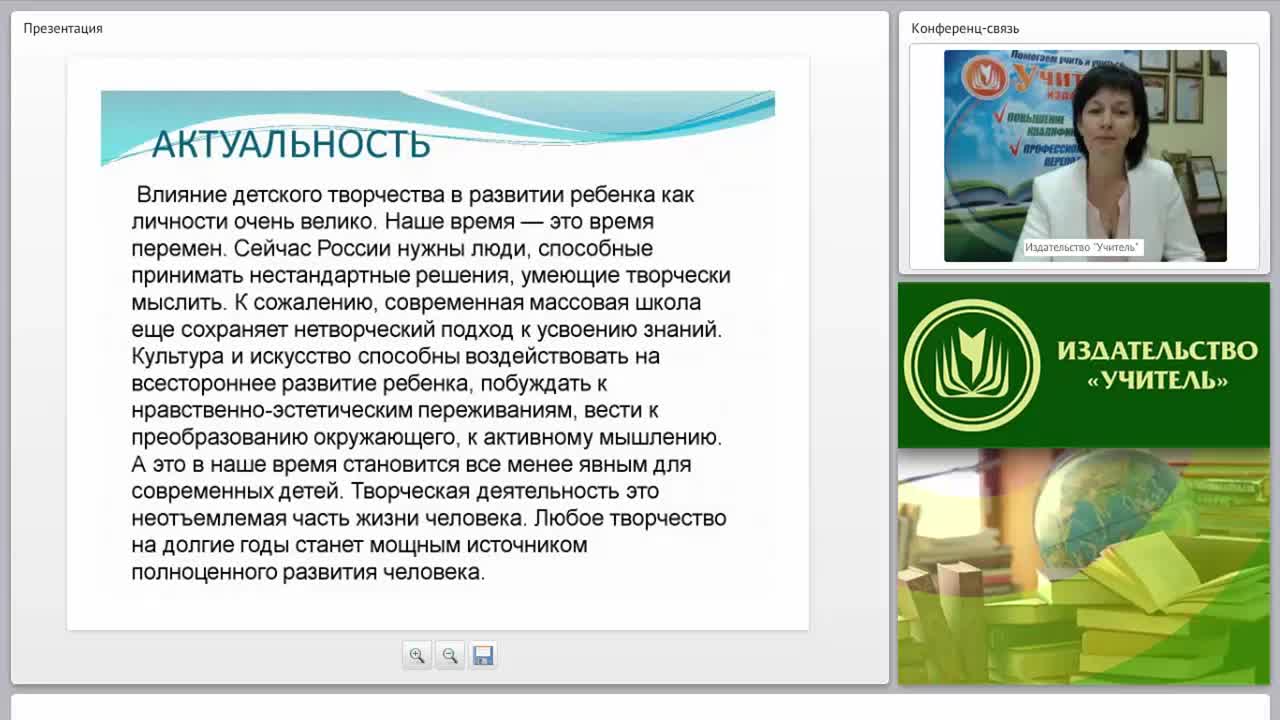
Task: Click the АКТУАЛЬНОСТЬ slide heading
Action: point(291,145)
